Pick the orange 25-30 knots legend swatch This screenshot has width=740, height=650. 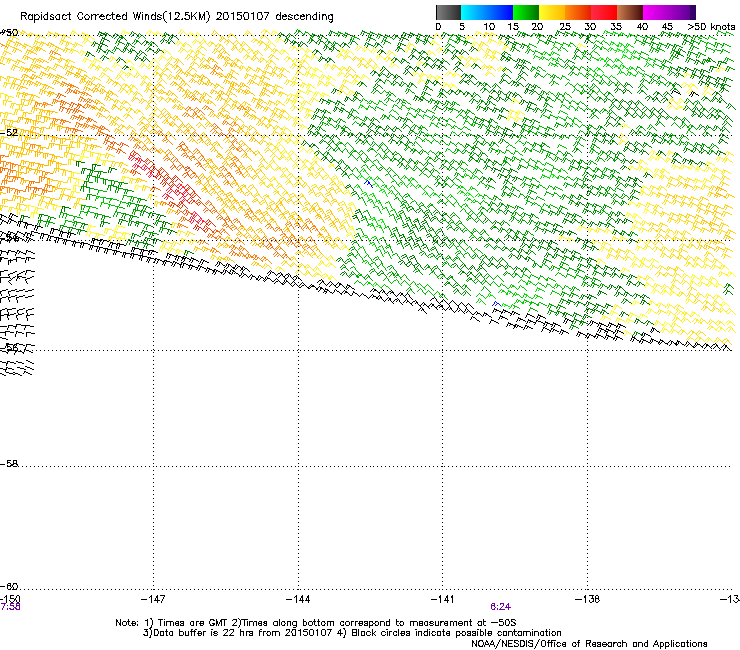[x=578, y=12]
